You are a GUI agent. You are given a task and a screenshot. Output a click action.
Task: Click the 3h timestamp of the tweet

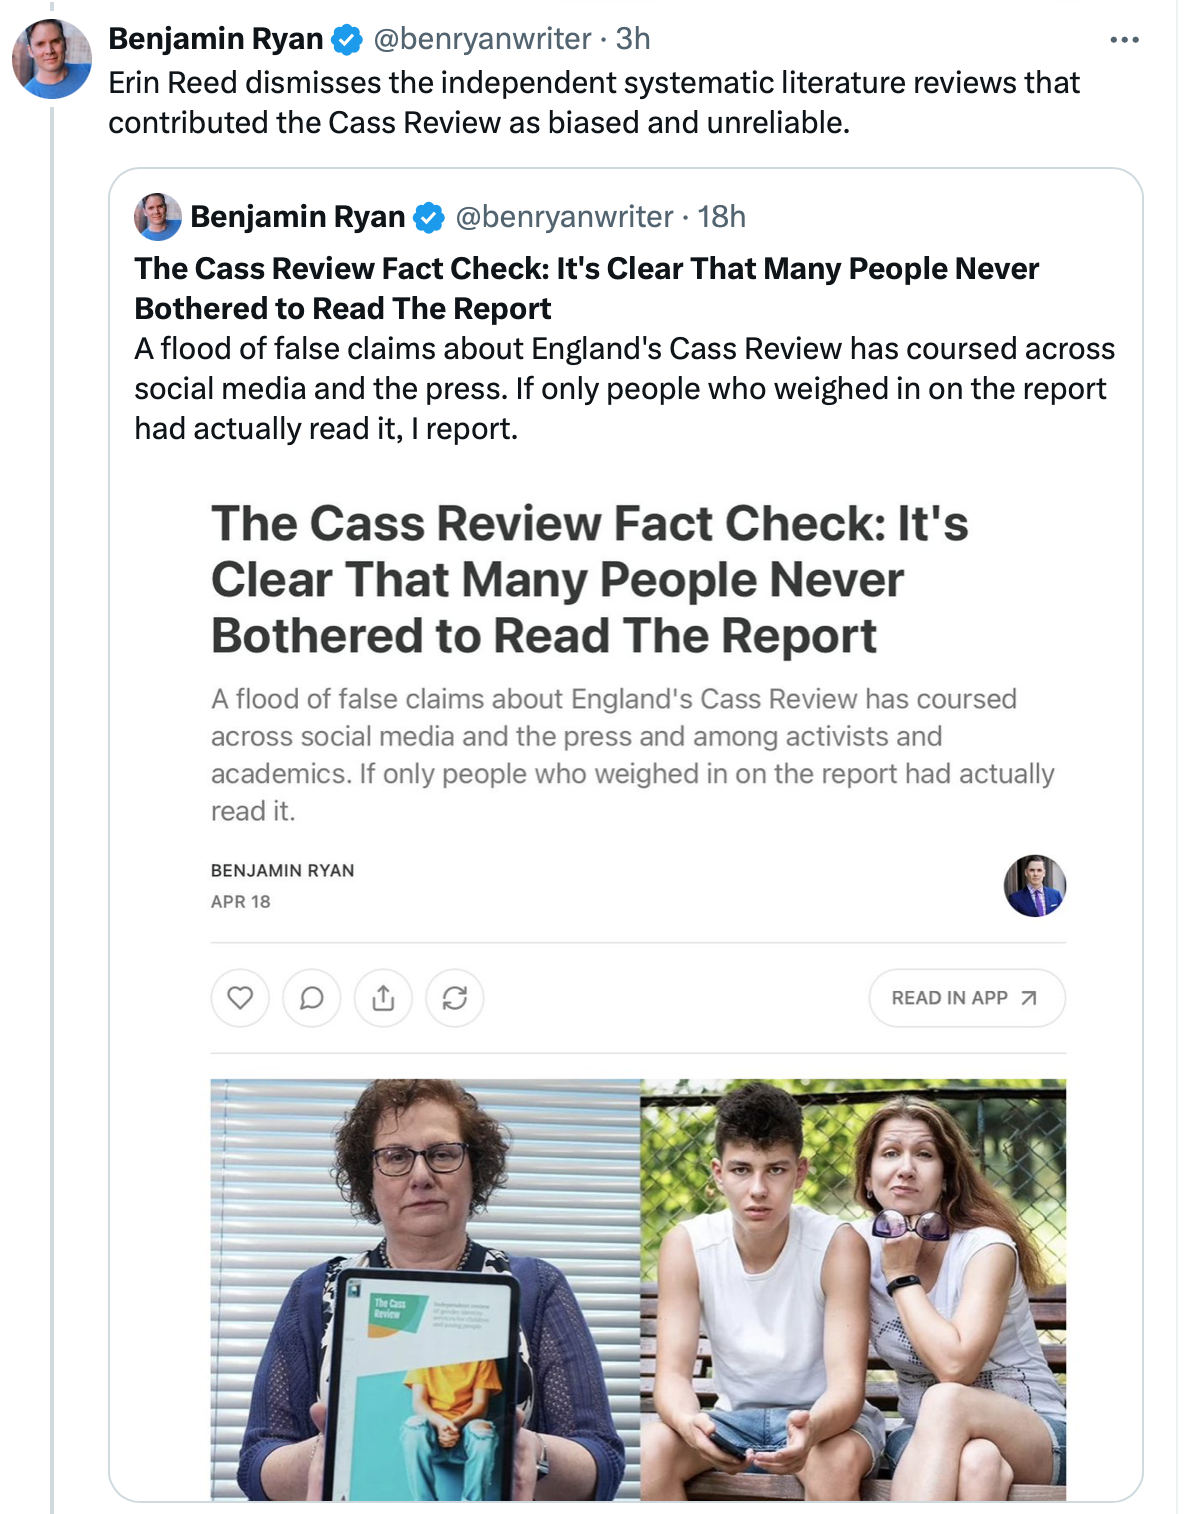point(633,39)
